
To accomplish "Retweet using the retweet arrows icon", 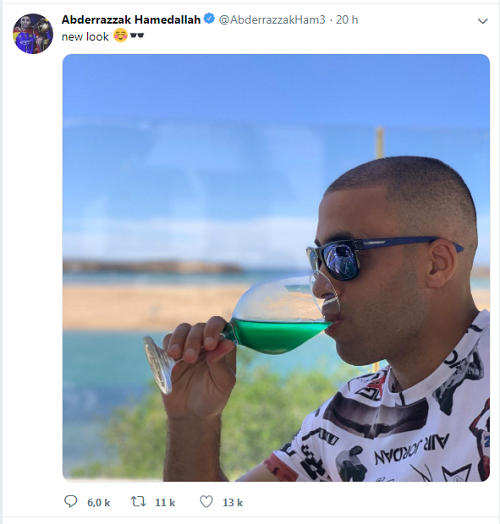I will pos(138,502).
